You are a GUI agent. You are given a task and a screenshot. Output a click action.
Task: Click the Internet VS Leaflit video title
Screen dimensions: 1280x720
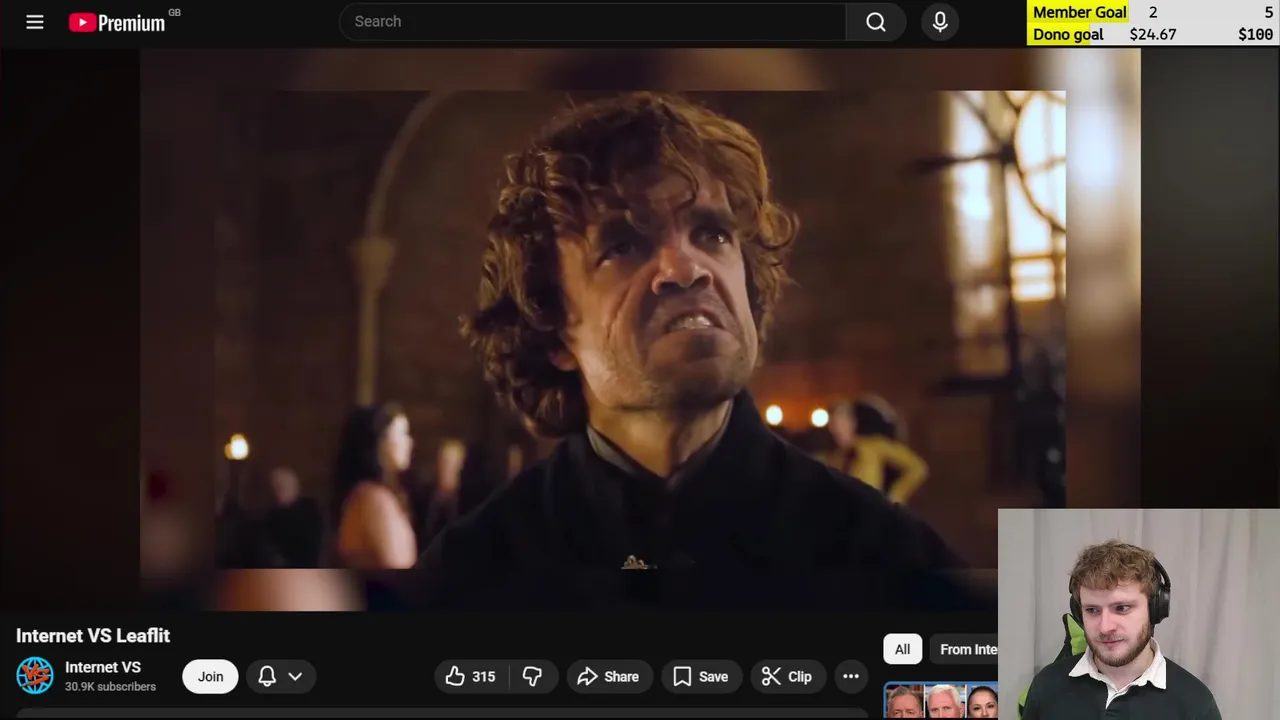(x=93, y=636)
